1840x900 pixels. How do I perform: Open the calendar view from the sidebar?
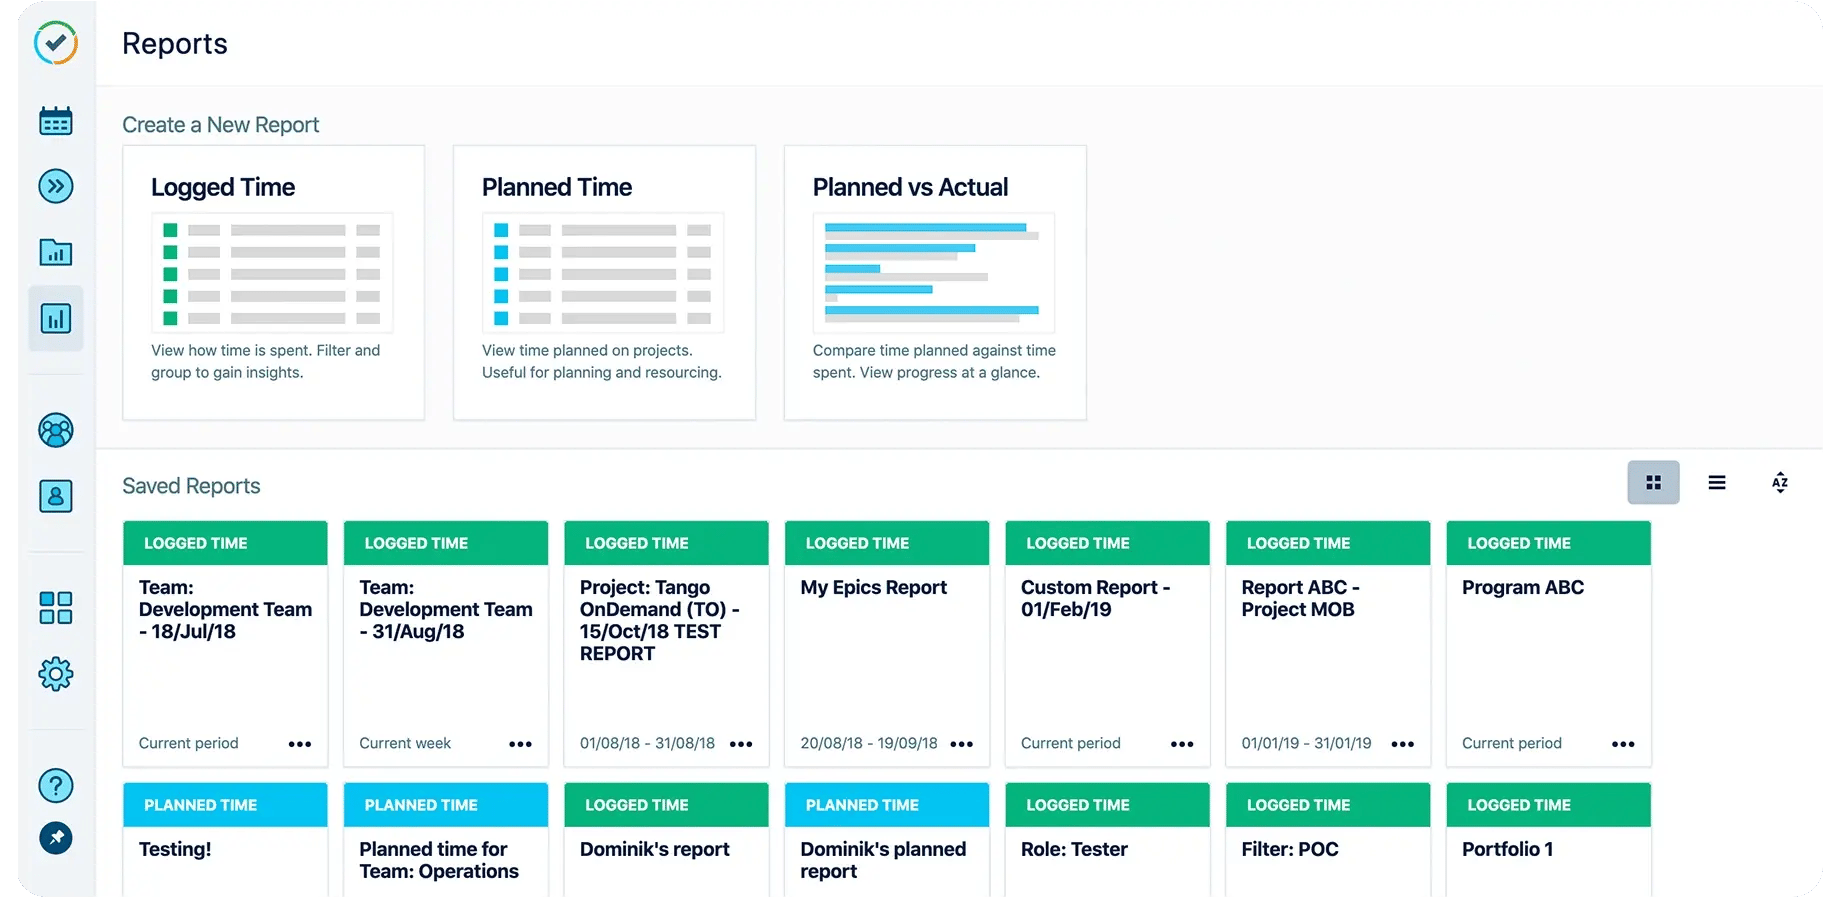(56, 120)
